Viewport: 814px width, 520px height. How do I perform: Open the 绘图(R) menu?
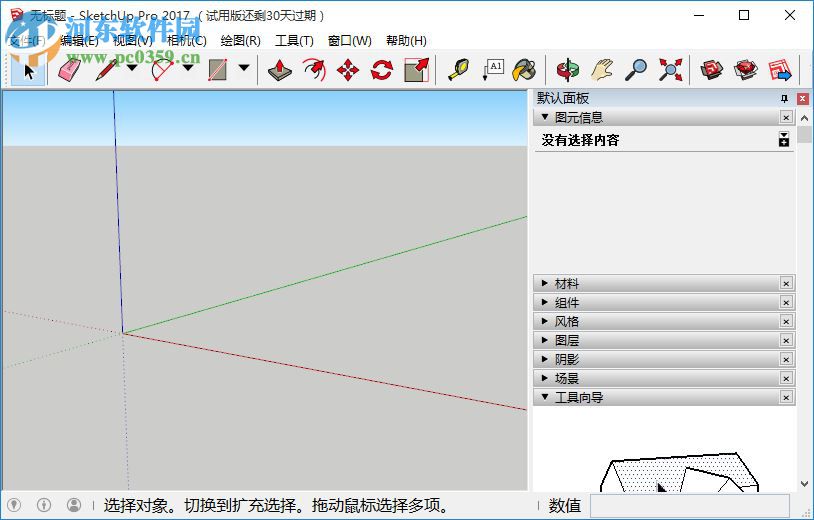click(x=240, y=40)
